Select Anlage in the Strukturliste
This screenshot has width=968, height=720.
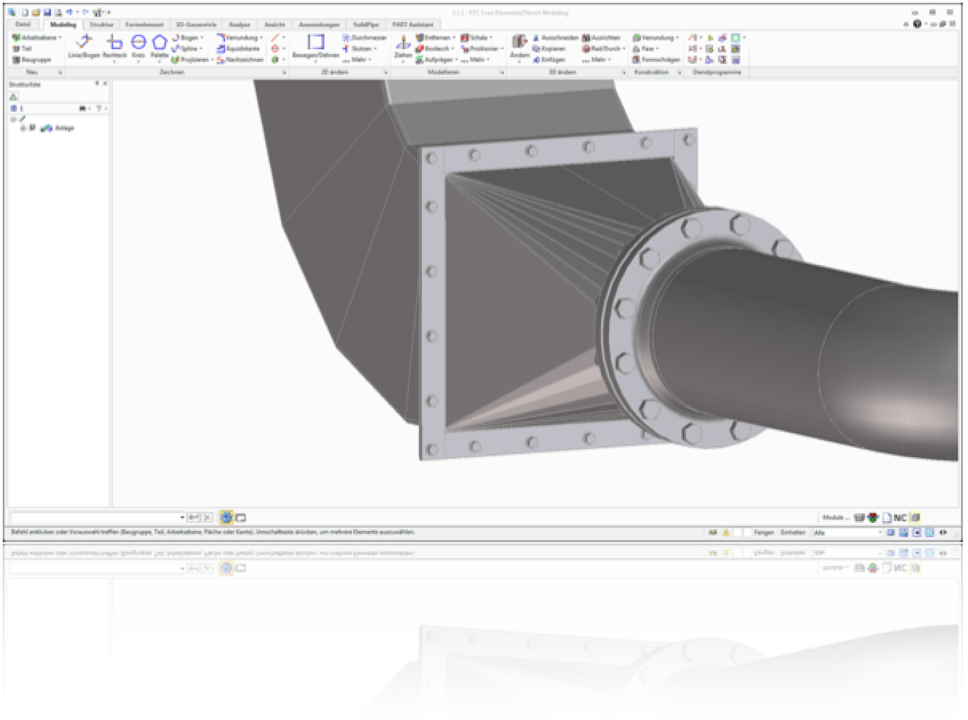[x=64, y=128]
